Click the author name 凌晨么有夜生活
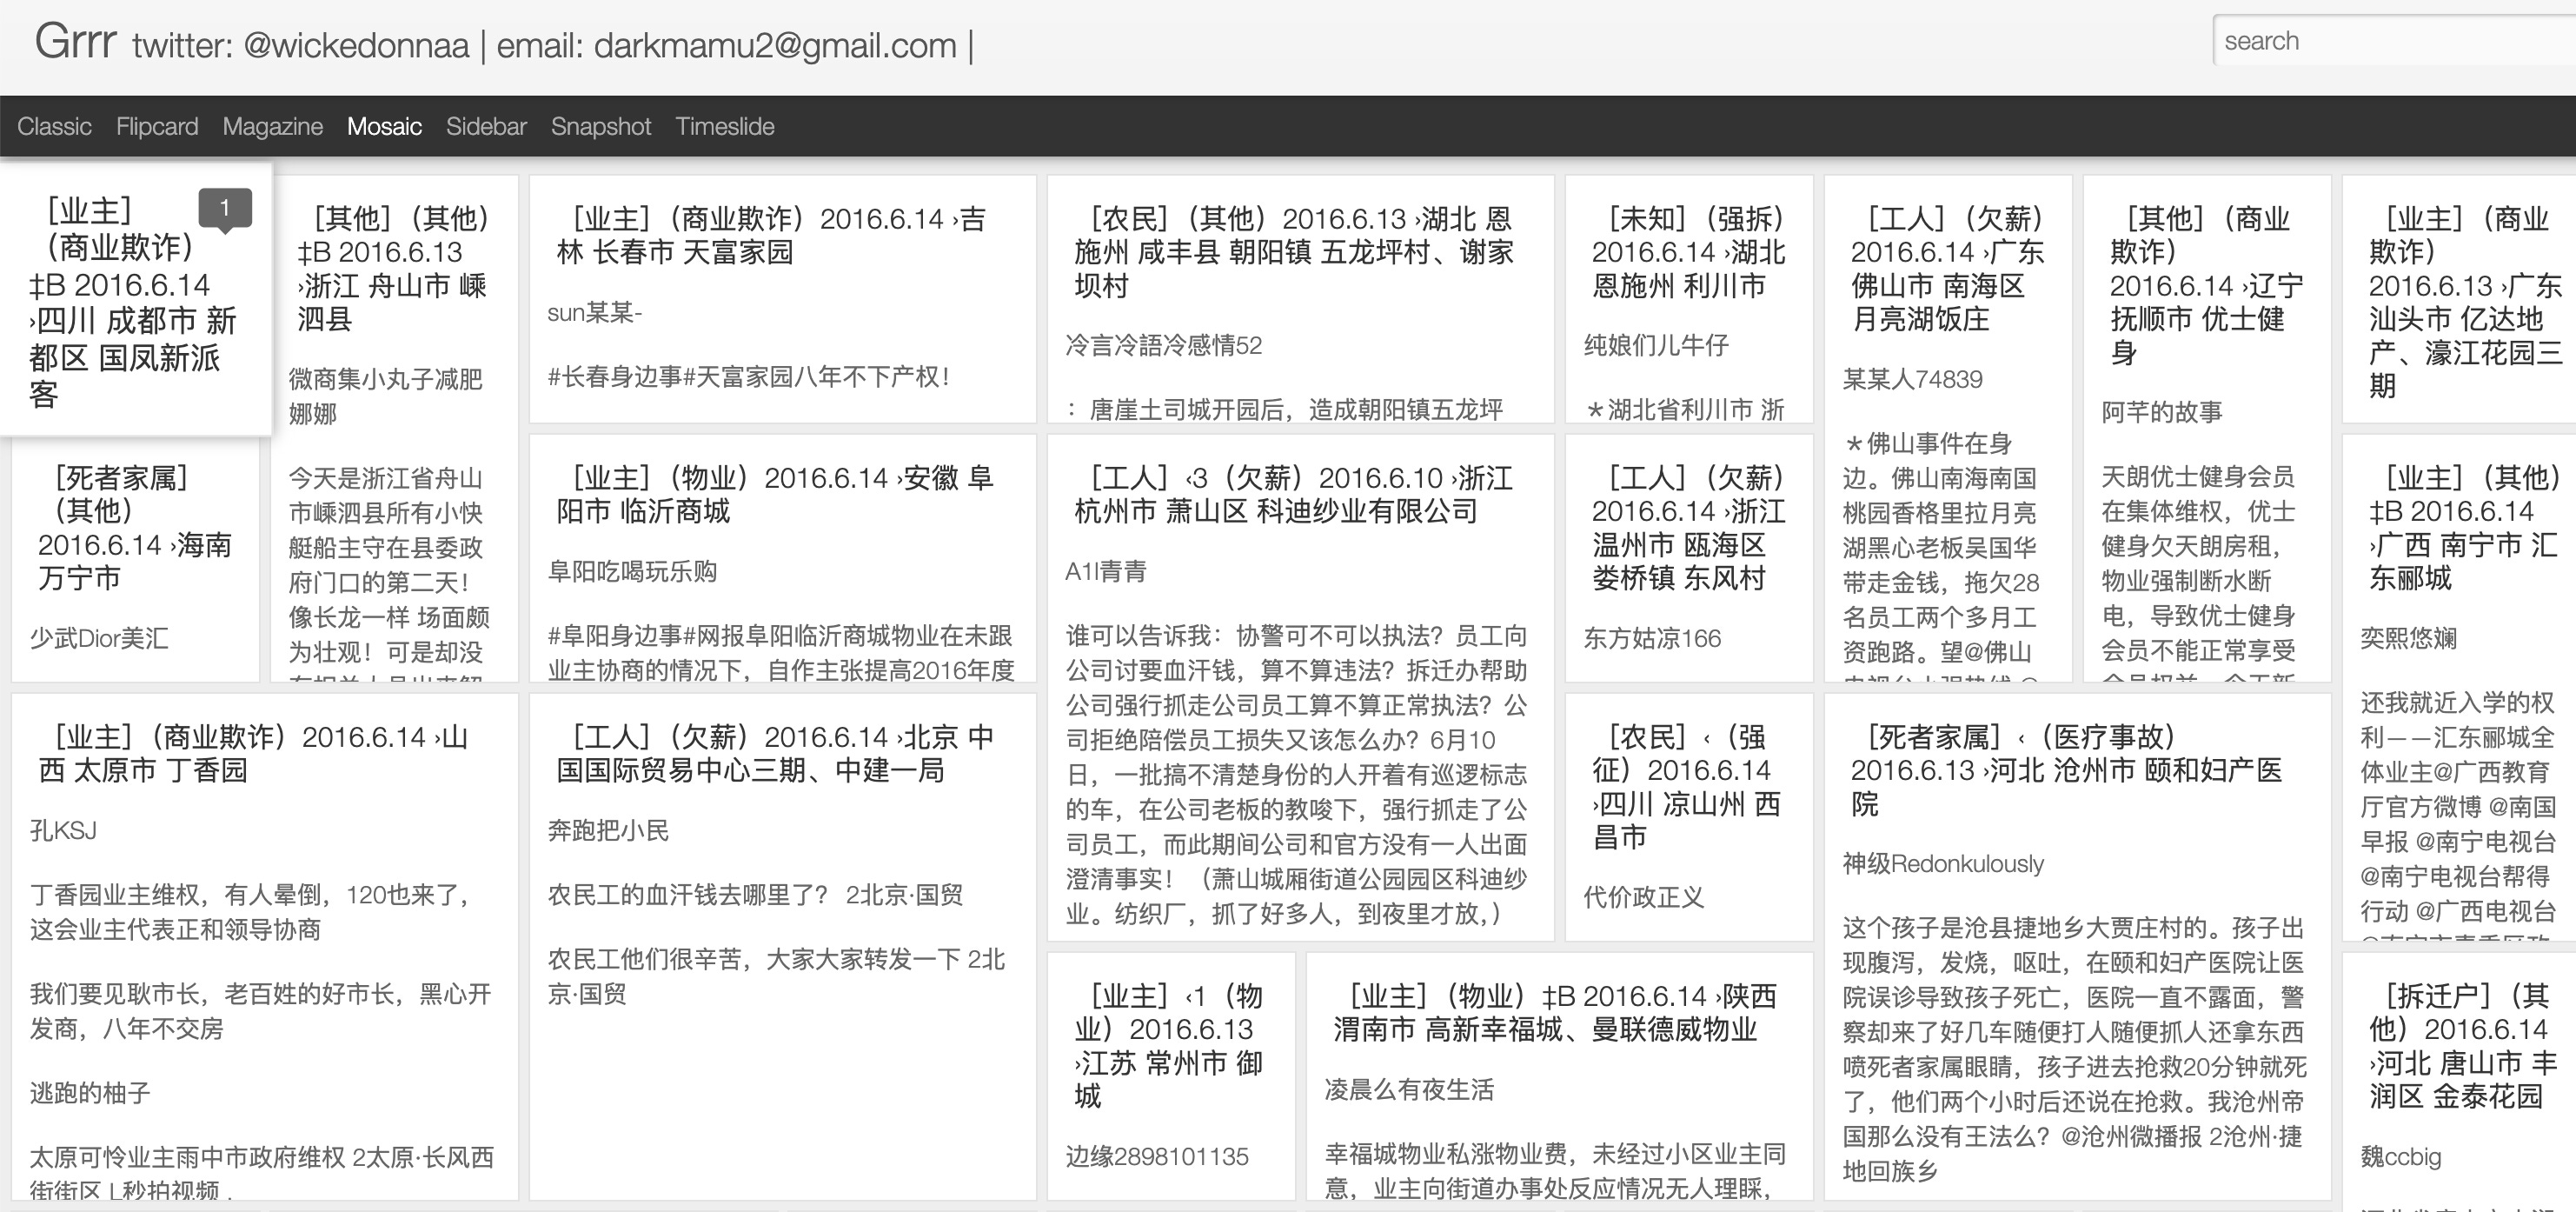This screenshot has height=1212, width=2576. [x=1409, y=1089]
